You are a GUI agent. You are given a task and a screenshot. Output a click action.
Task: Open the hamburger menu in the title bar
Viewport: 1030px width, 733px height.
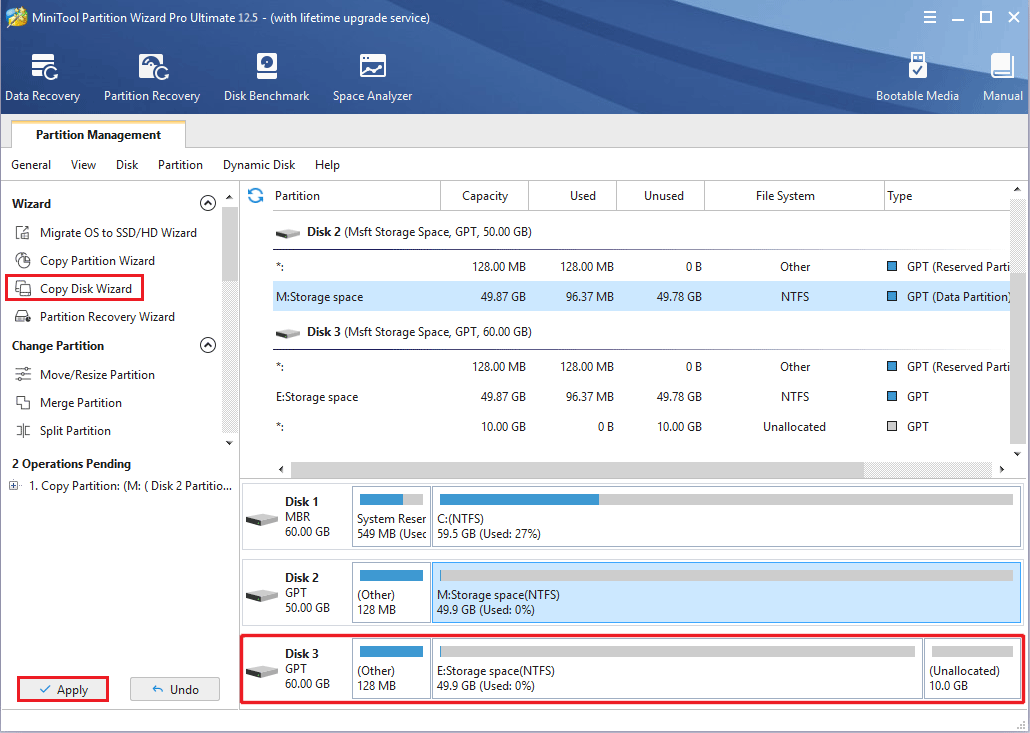click(x=929, y=16)
